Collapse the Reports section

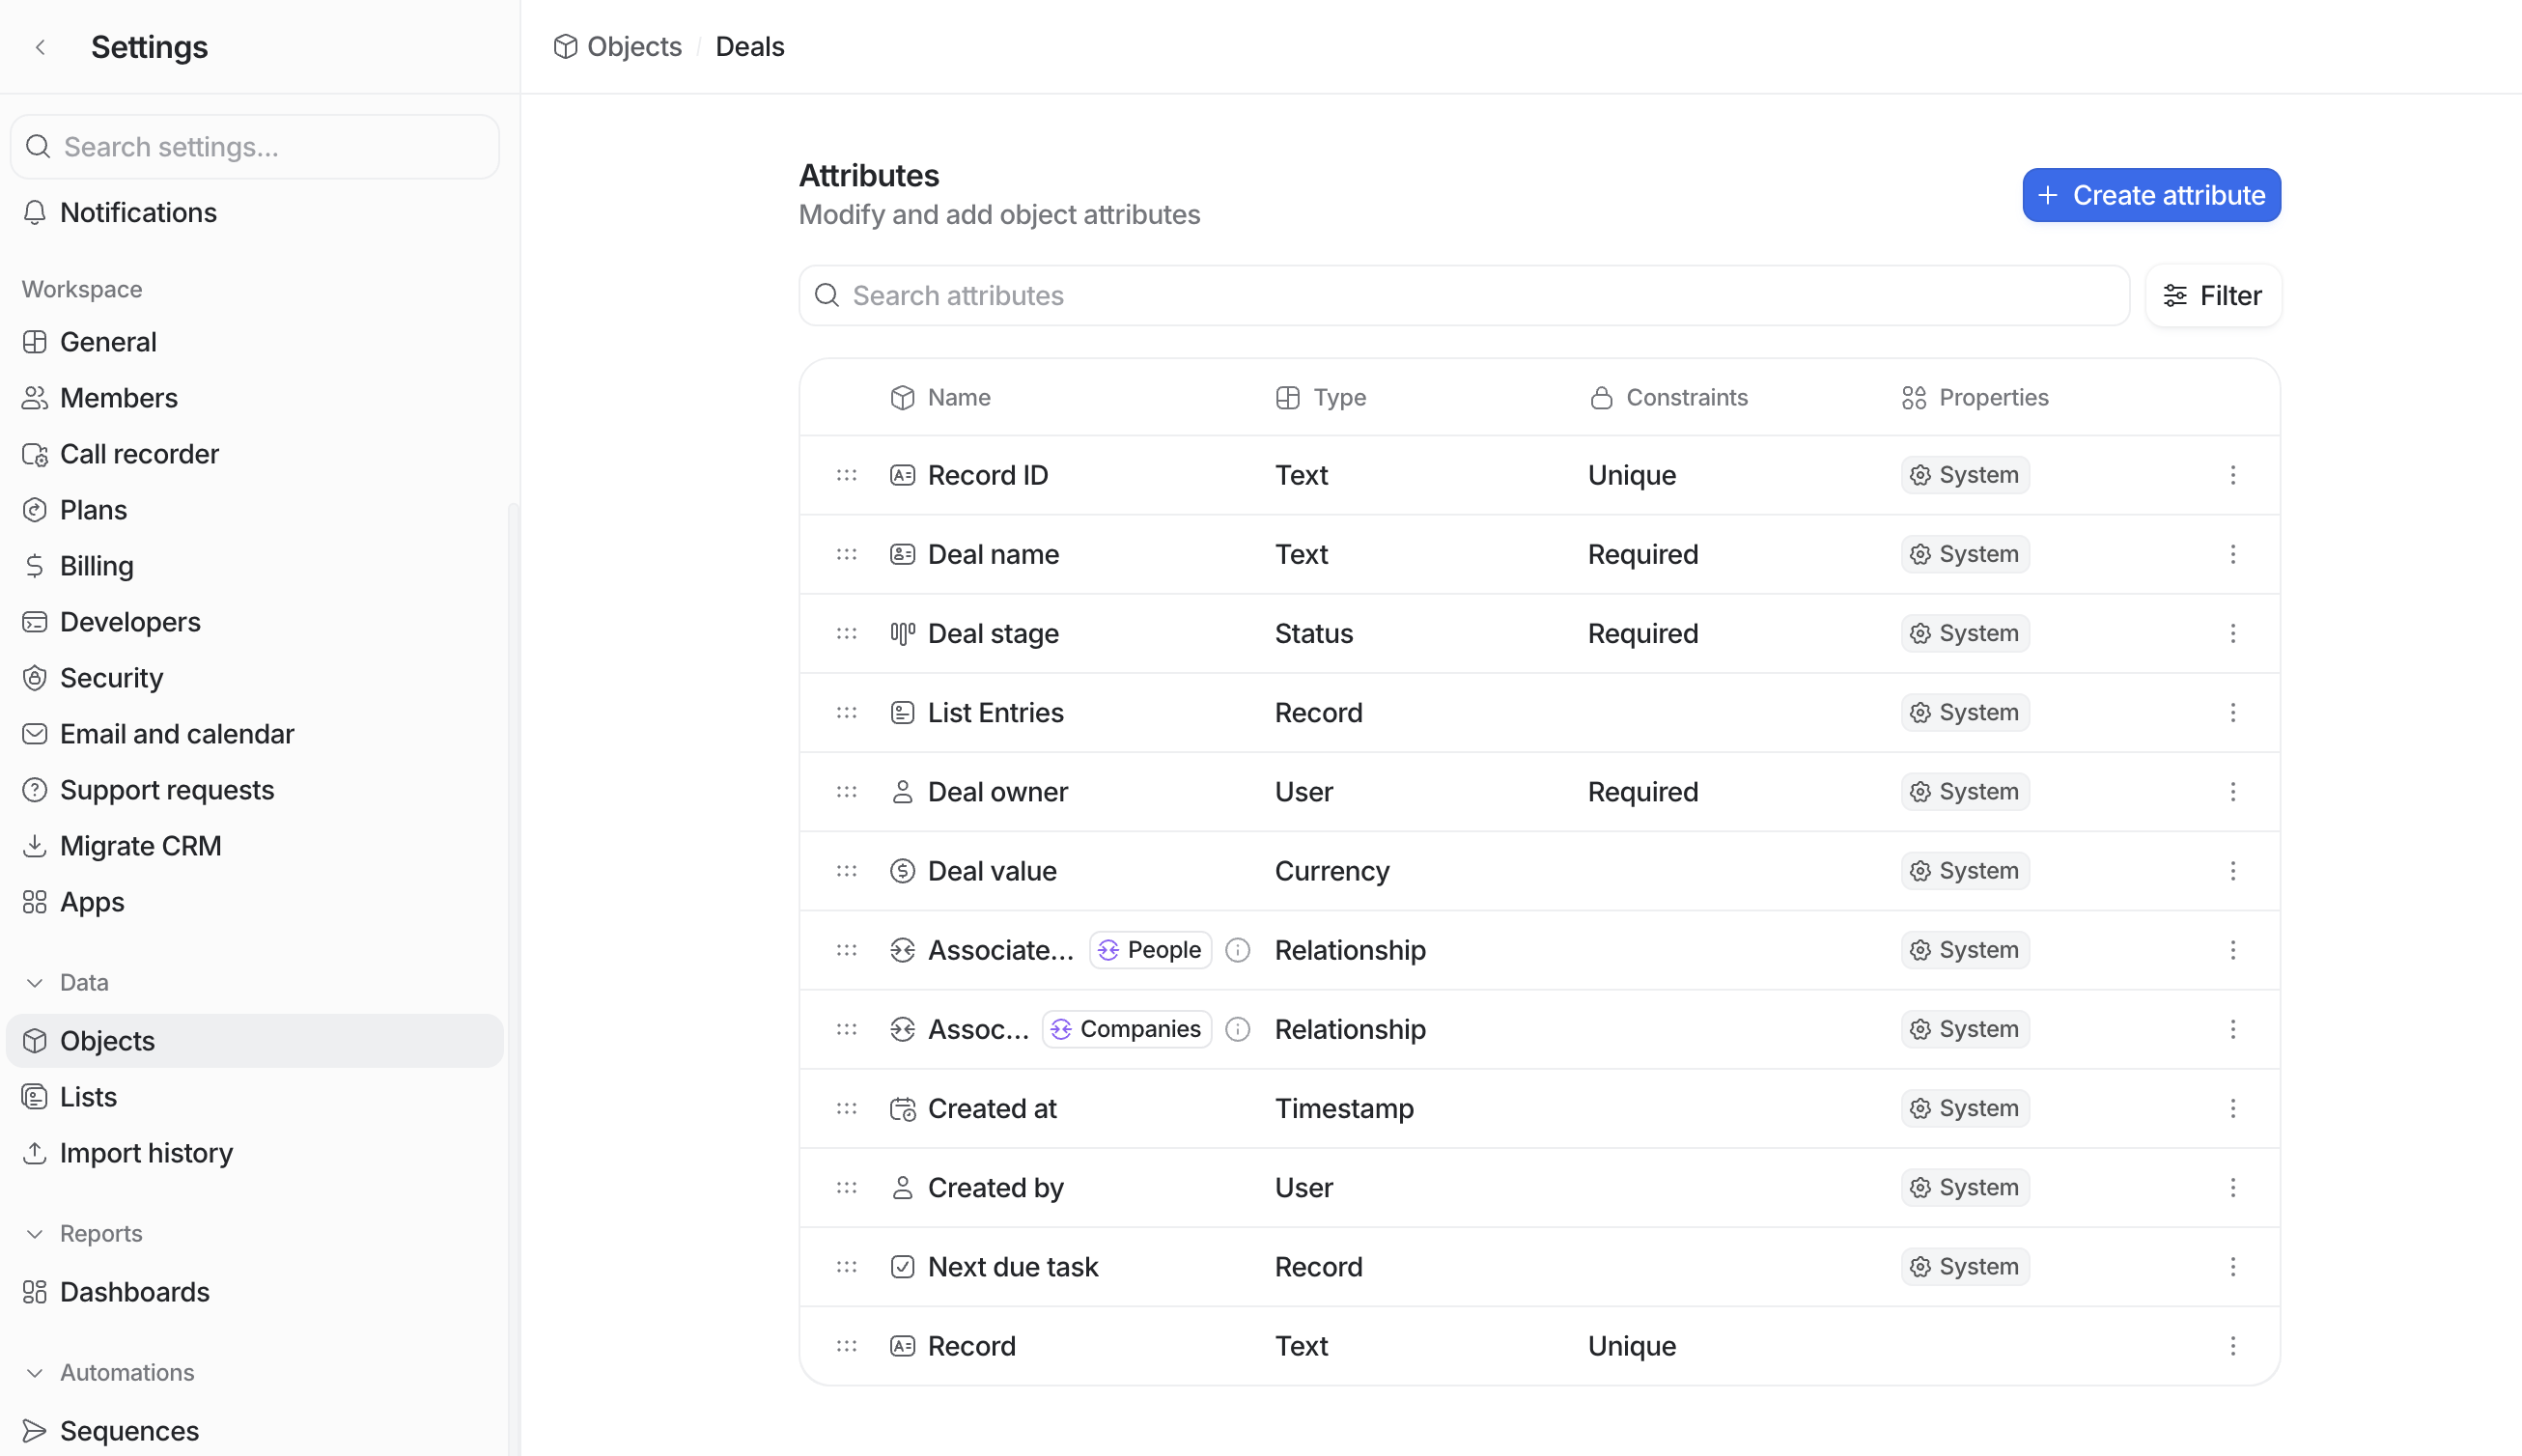(x=36, y=1233)
